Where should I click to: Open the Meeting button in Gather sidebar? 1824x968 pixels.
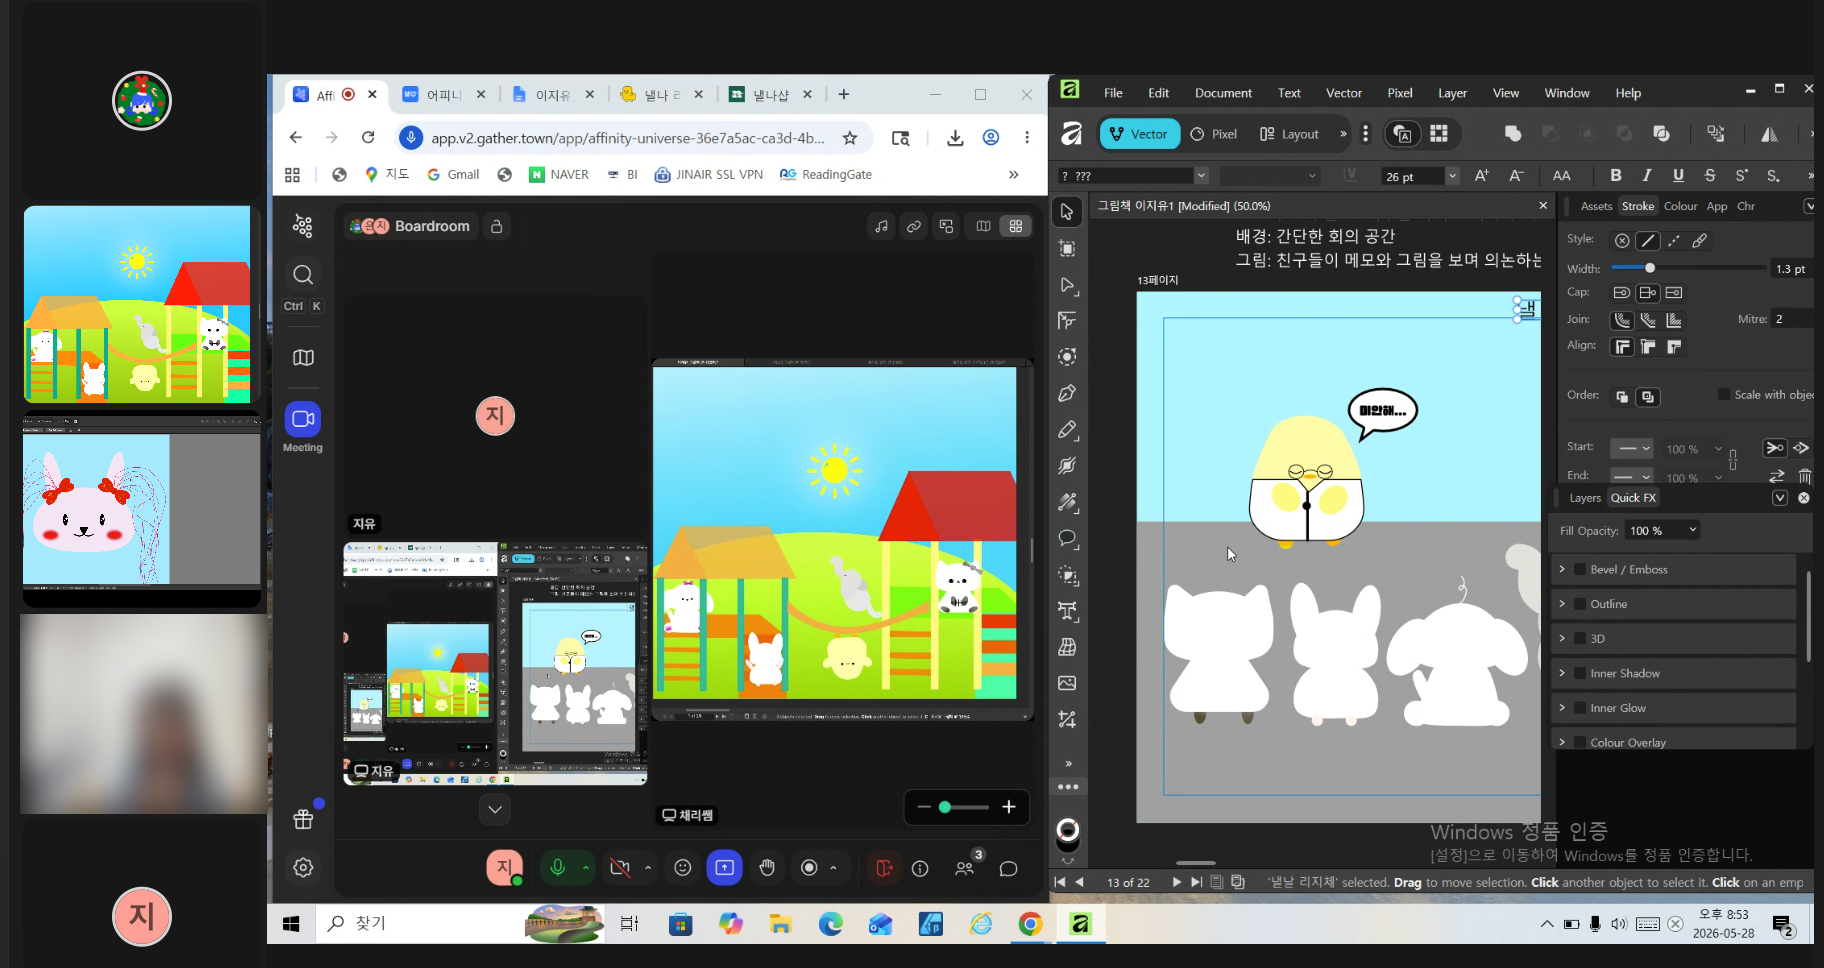point(303,427)
